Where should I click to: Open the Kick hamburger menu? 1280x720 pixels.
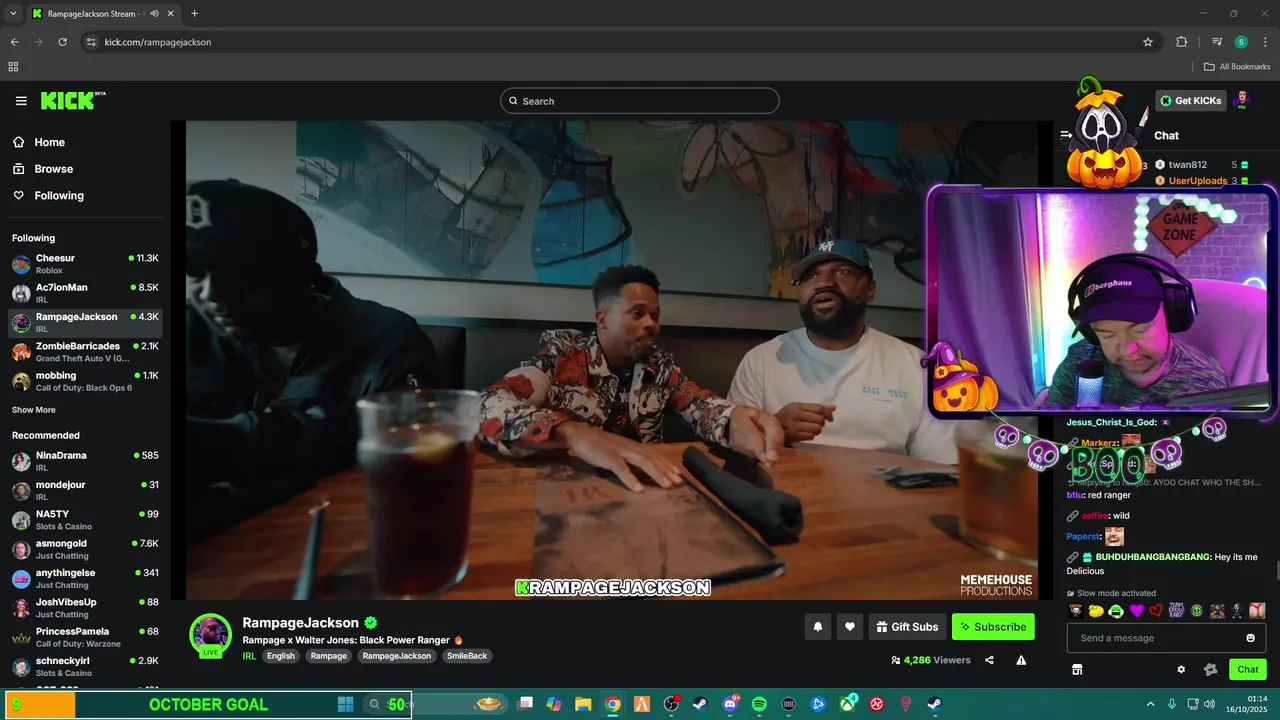[x=21, y=101]
